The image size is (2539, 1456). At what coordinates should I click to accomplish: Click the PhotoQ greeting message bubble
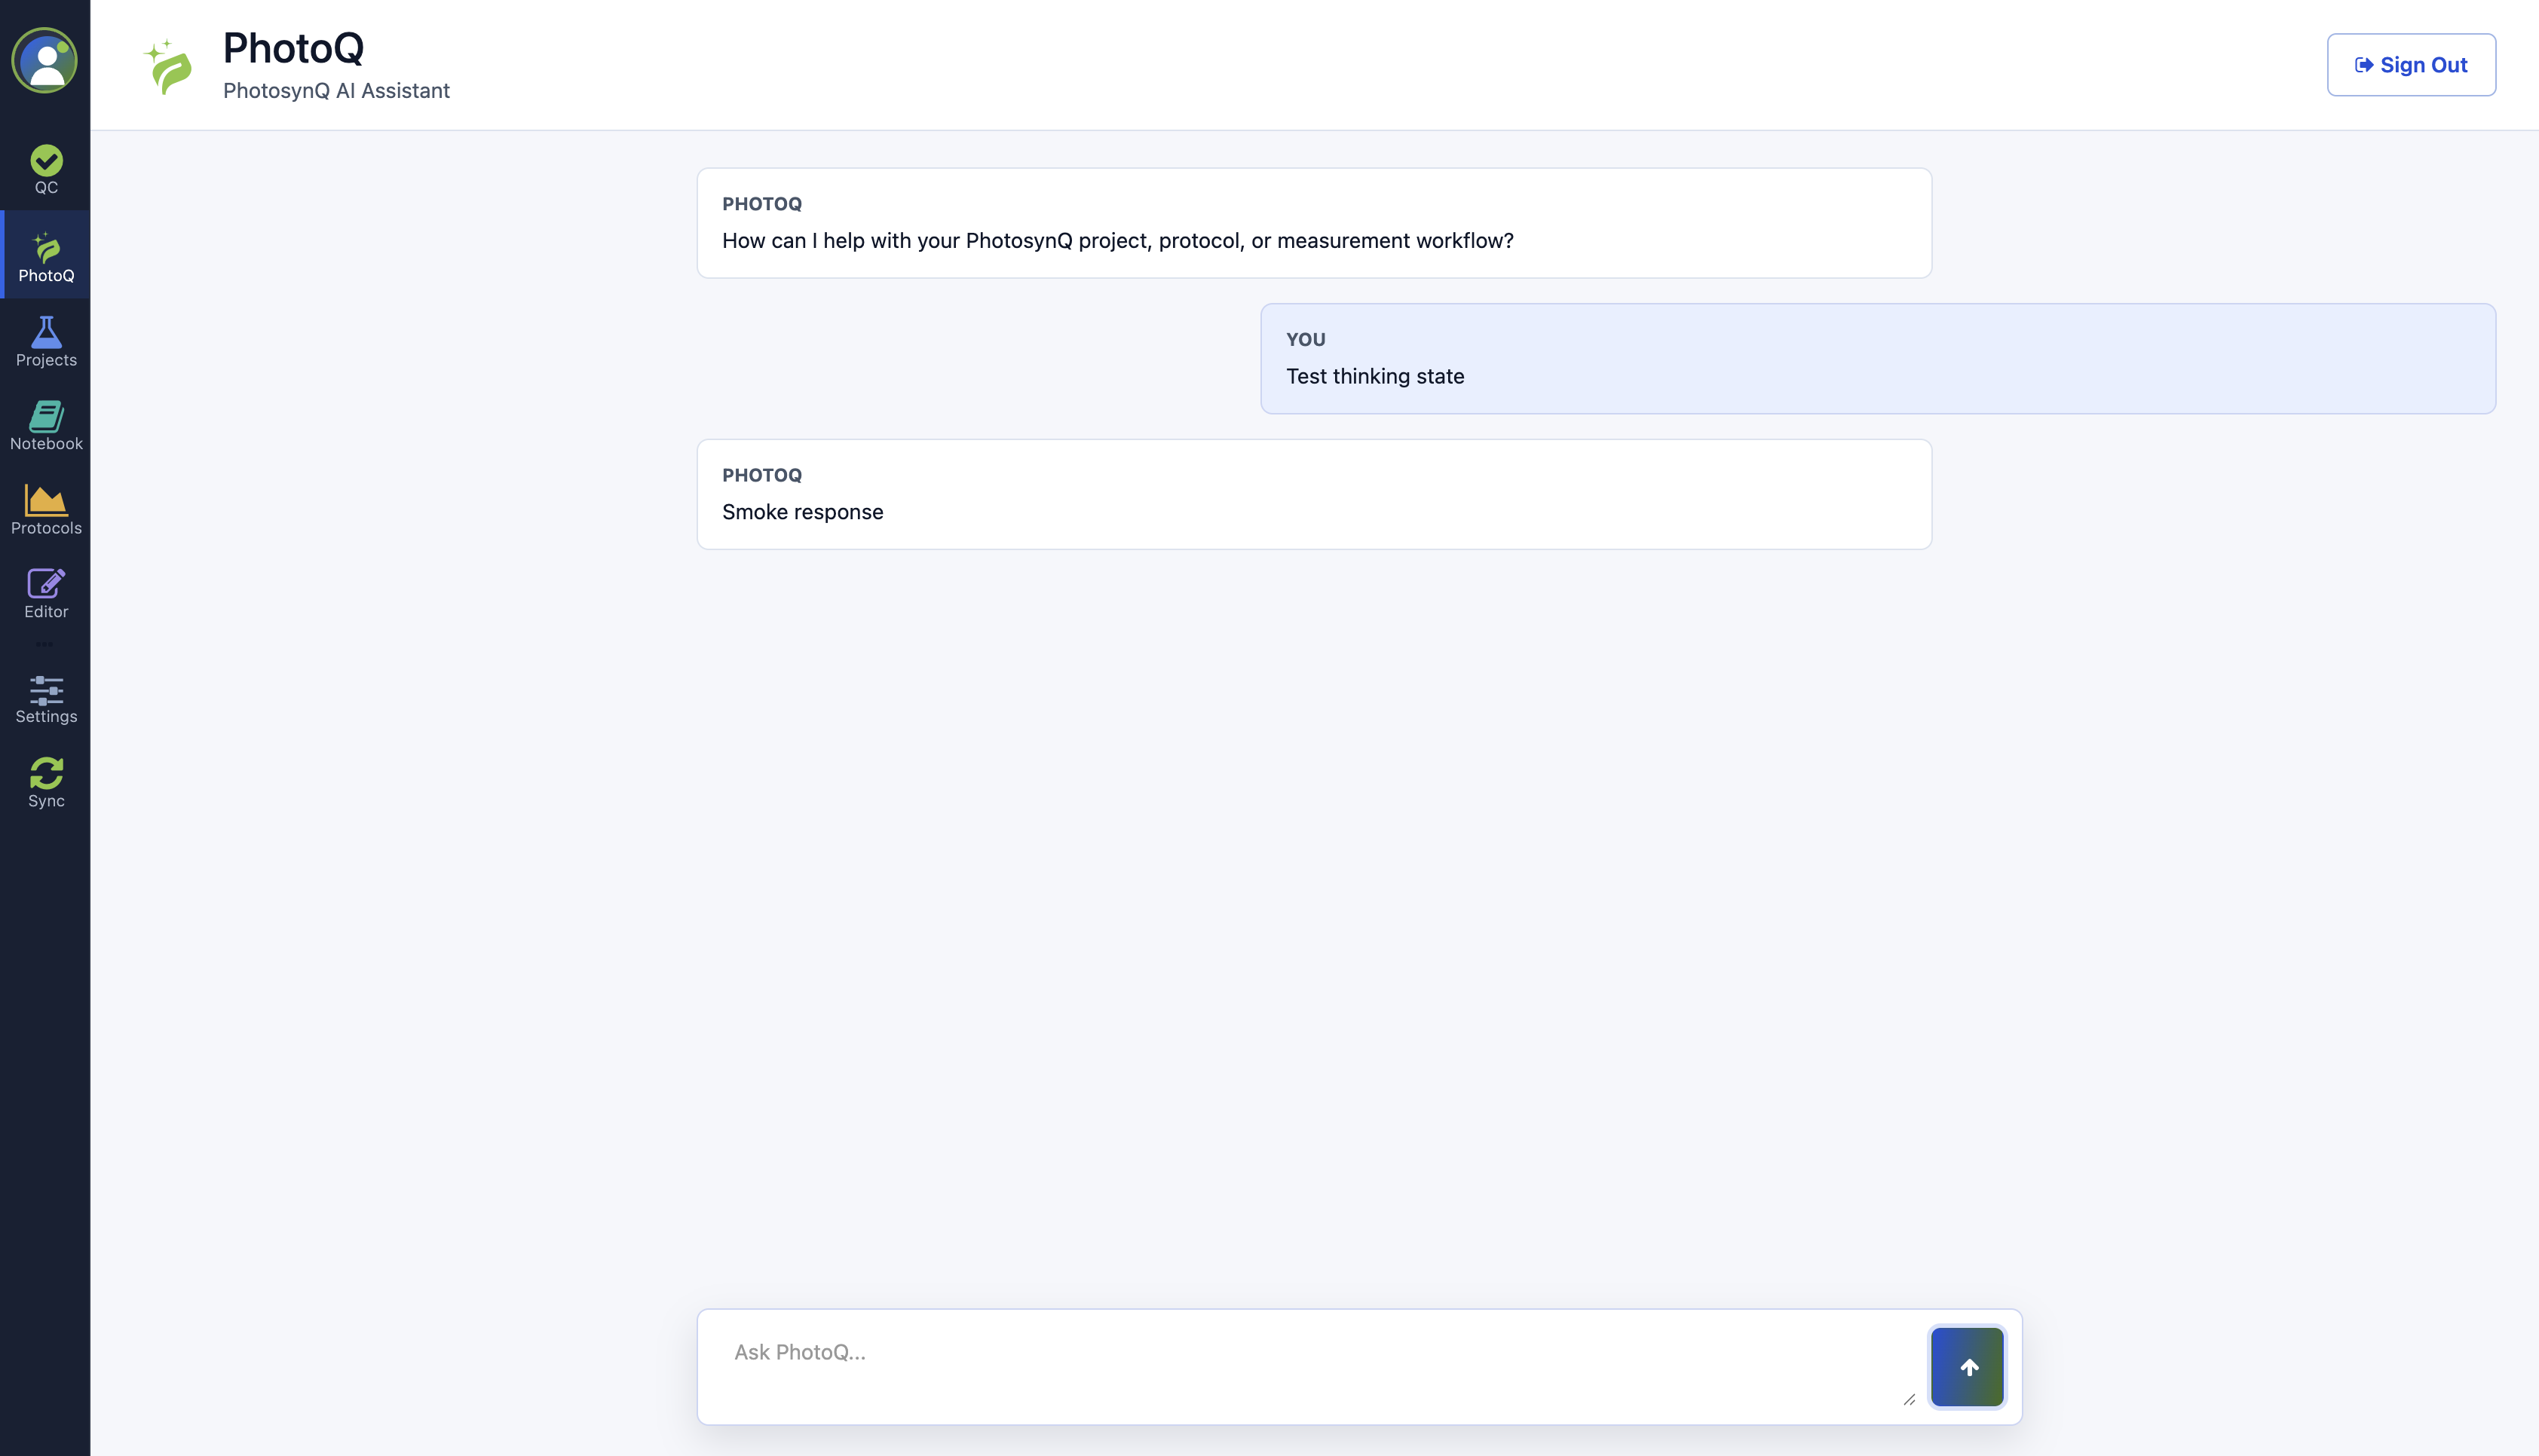1314,223
